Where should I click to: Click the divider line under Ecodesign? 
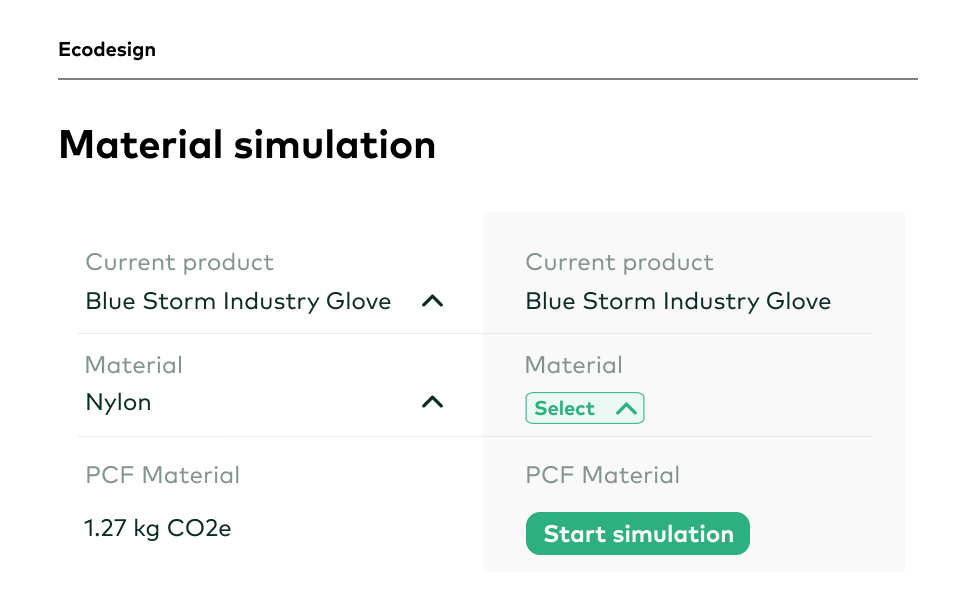[487, 78]
